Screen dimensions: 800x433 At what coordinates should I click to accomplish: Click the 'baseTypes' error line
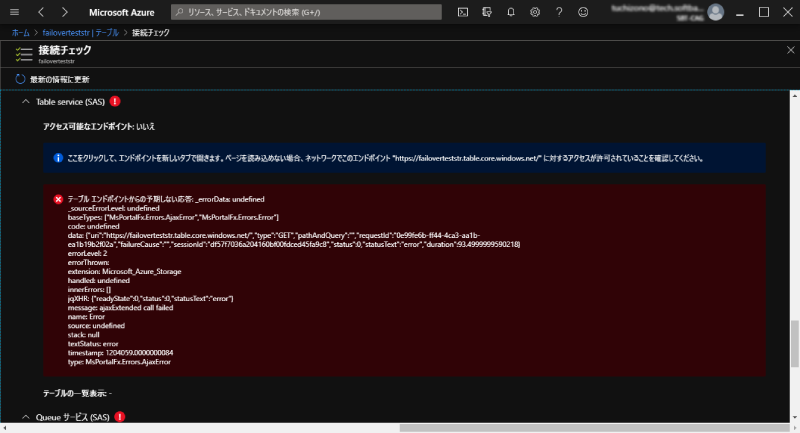[x=173, y=217]
